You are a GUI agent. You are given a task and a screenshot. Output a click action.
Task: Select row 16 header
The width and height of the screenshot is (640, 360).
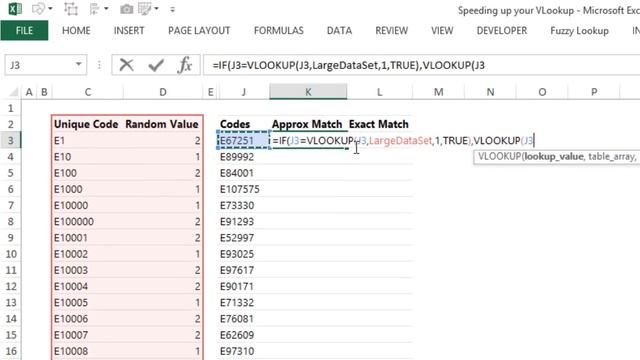pyautogui.click(x=11, y=351)
